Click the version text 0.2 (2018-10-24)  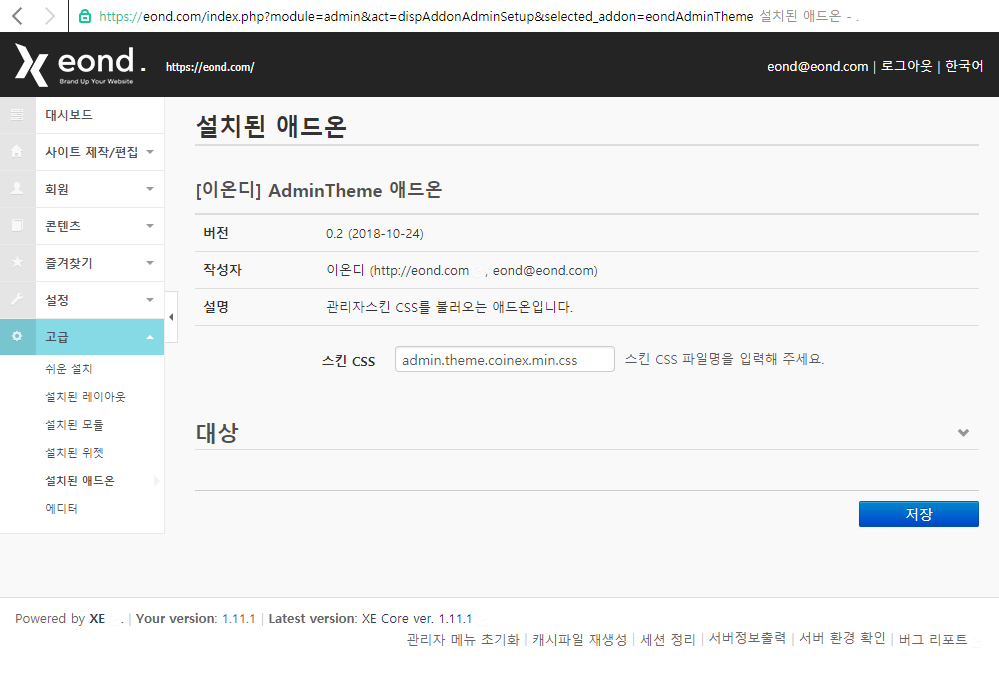[375, 234]
